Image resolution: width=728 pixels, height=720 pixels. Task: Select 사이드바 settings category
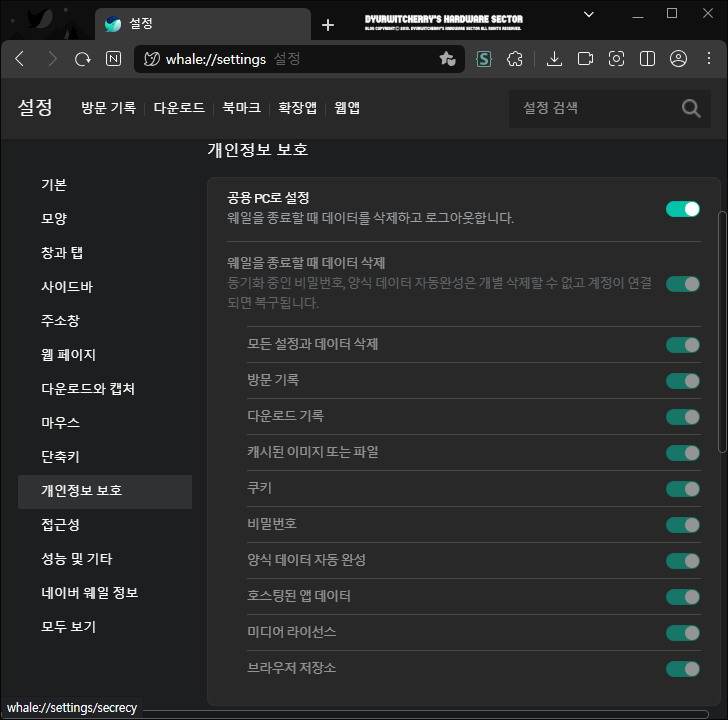click(105, 287)
